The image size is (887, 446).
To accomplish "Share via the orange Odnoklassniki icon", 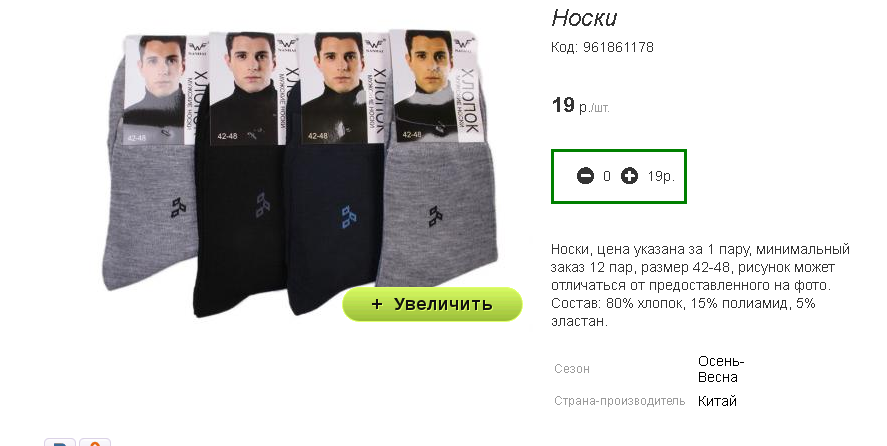I will pyautogui.click(x=95, y=442).
